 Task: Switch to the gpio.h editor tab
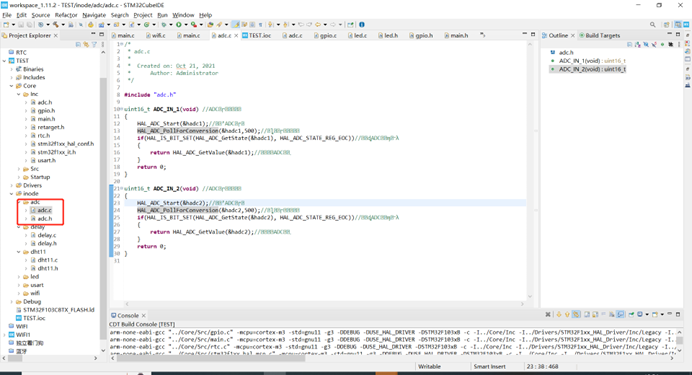tap(421, 35)
